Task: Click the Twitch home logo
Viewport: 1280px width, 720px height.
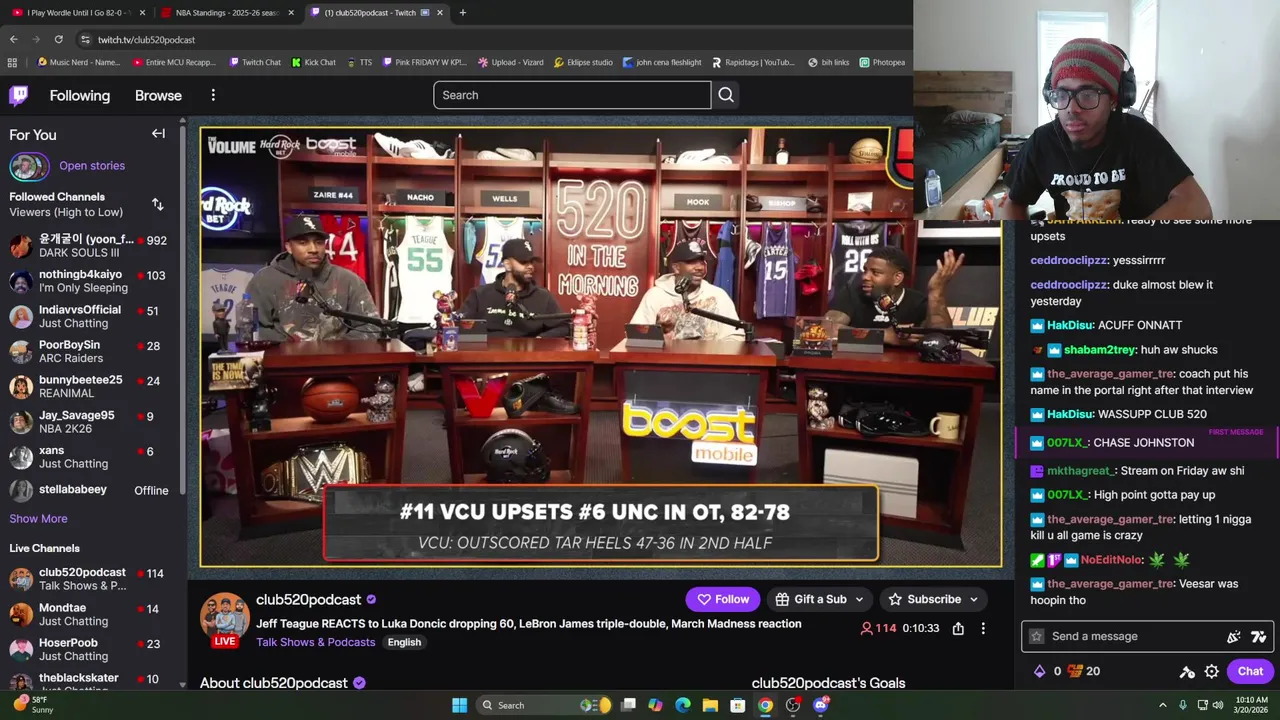Action: click(19, 96)
